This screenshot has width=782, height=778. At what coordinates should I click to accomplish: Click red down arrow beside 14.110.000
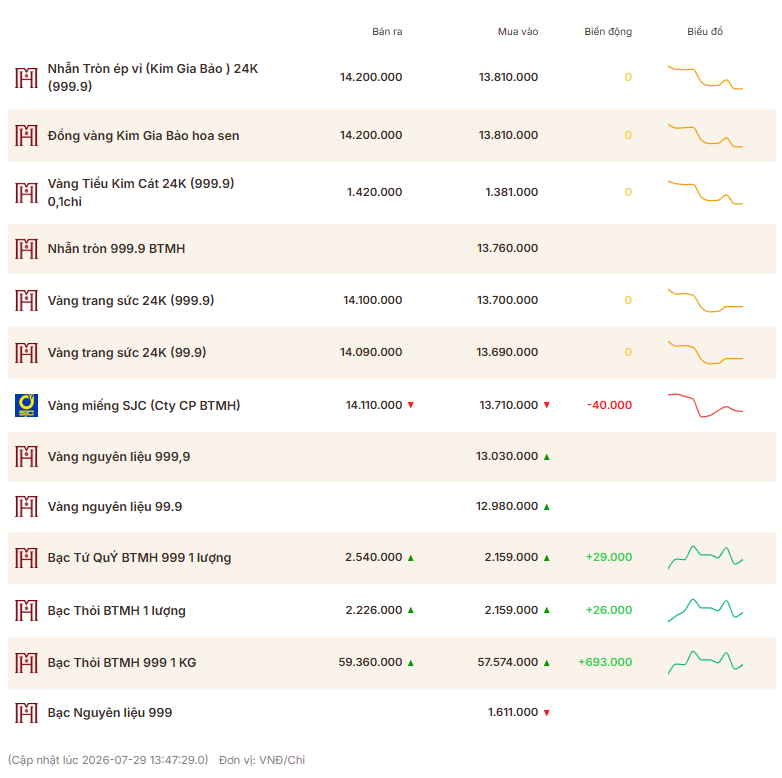[x=411, y=405]
